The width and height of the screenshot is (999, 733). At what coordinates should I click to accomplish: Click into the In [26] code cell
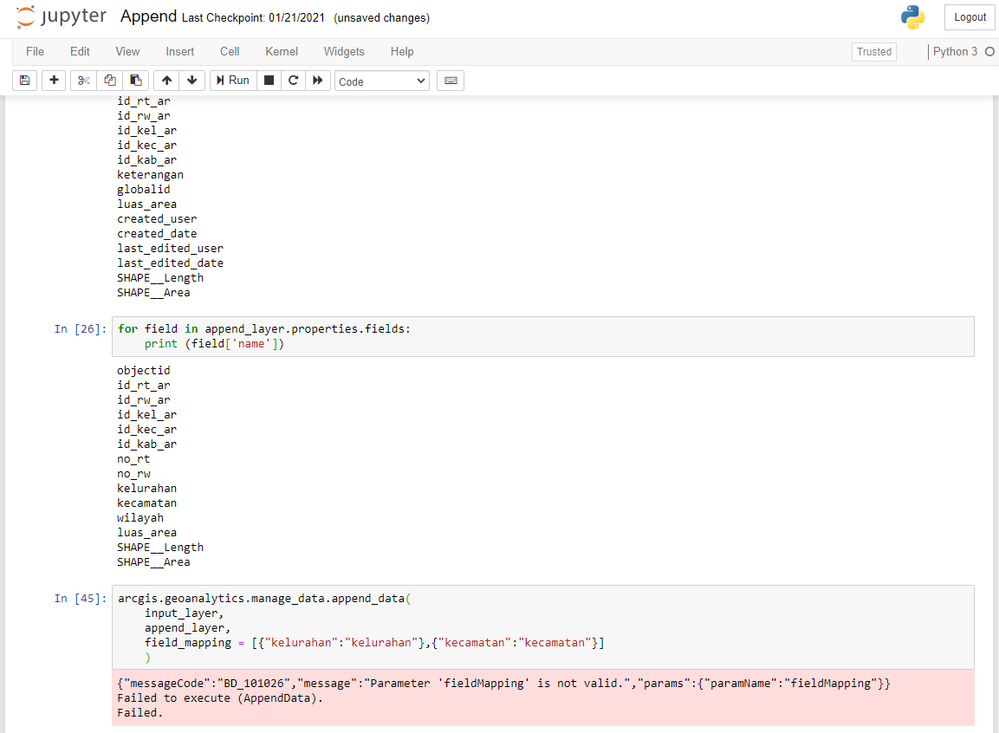tap(543, 337)
